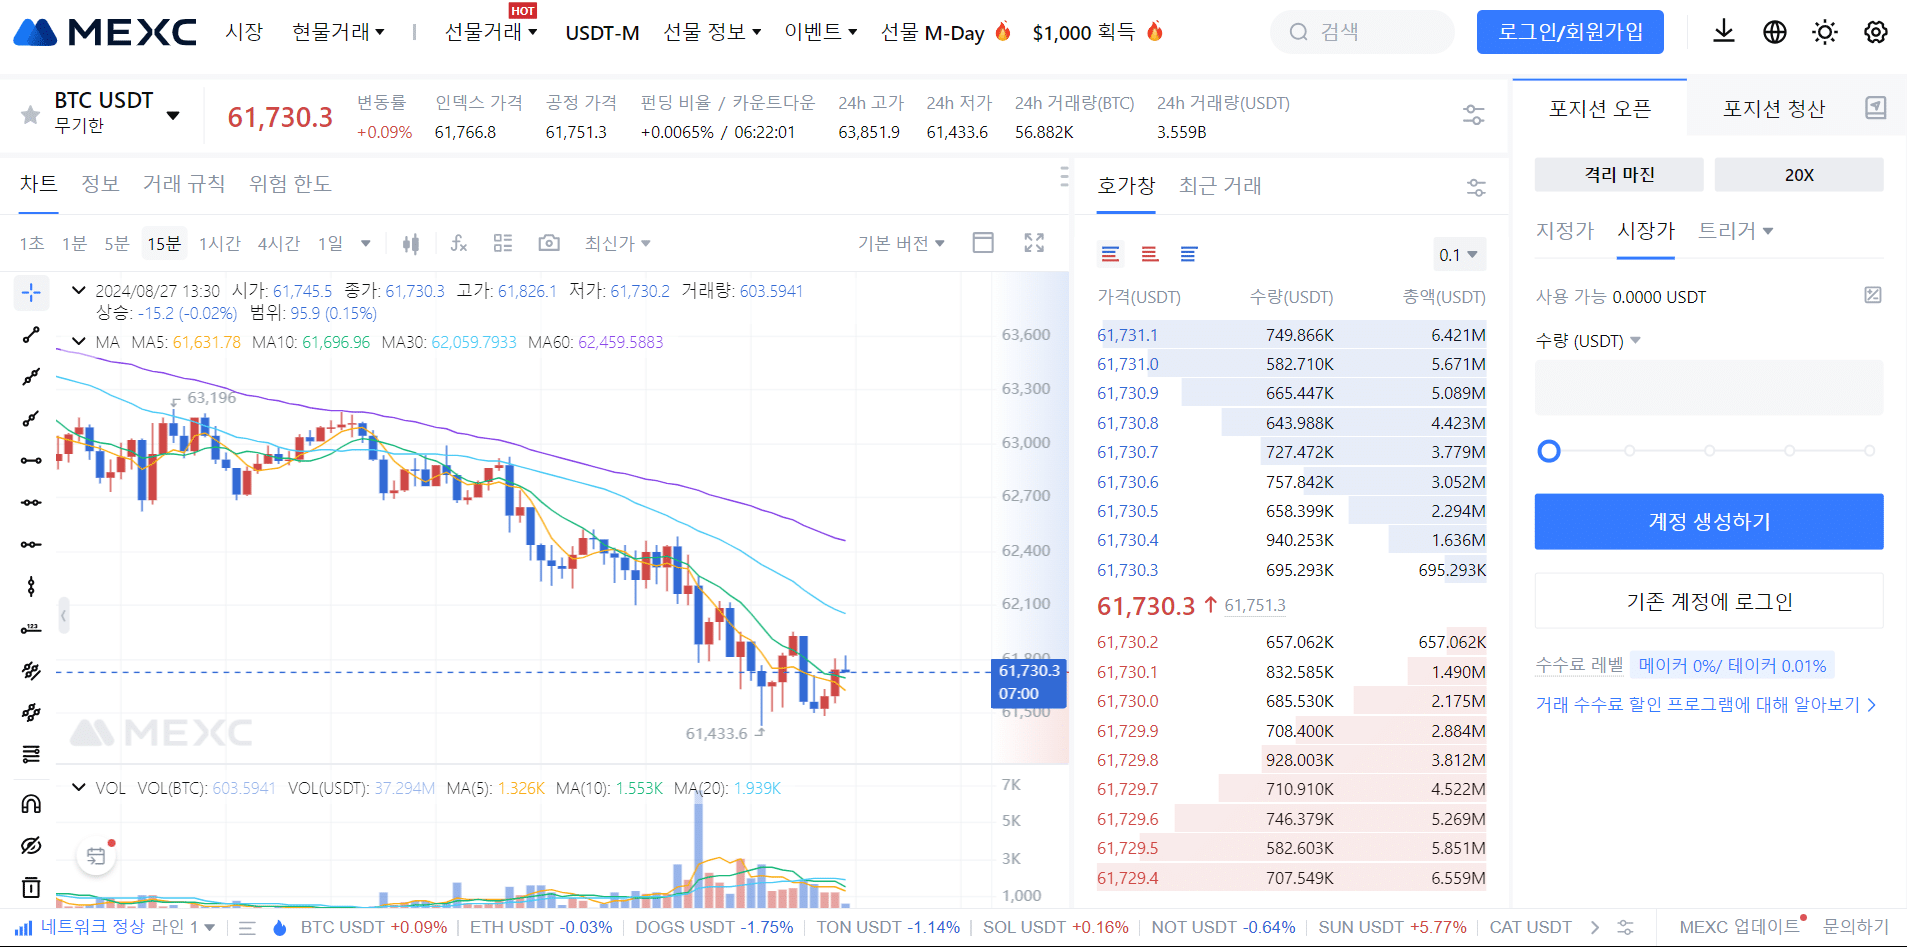This screenshot has height=947, width=1907.
Task: Open 기본 버전 chart version dropdown
Action: coord(901,243)
